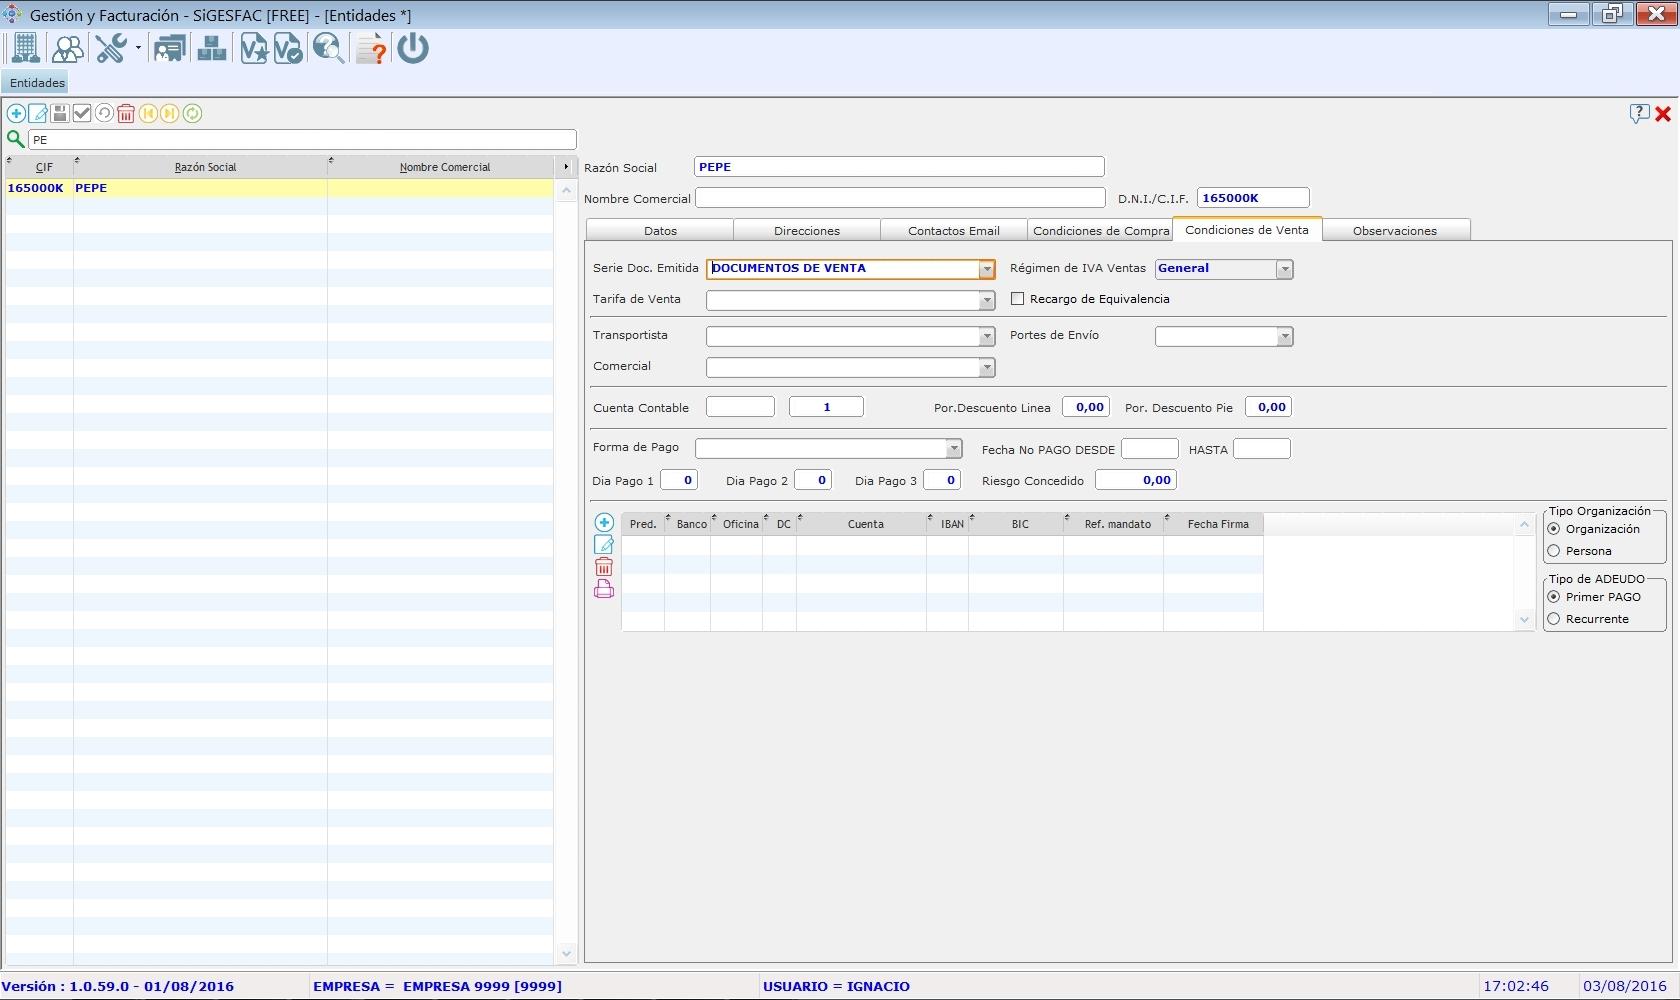Sort list by Nombre Comercial column header

440,167
